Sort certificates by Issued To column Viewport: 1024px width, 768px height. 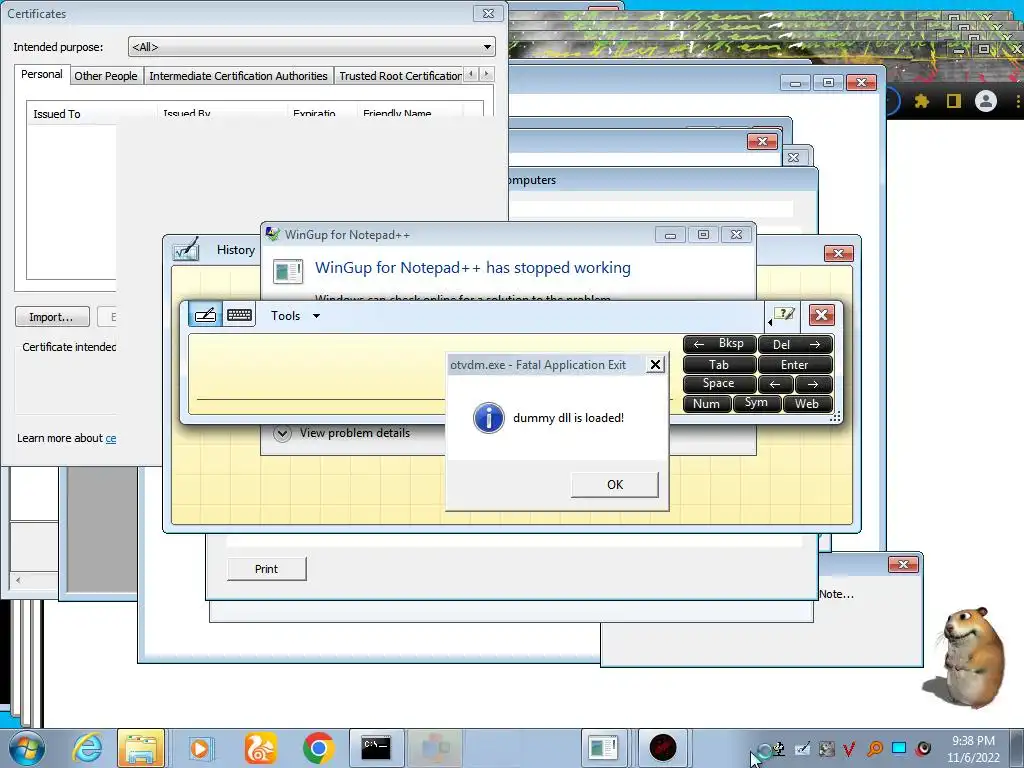(91, 113)
